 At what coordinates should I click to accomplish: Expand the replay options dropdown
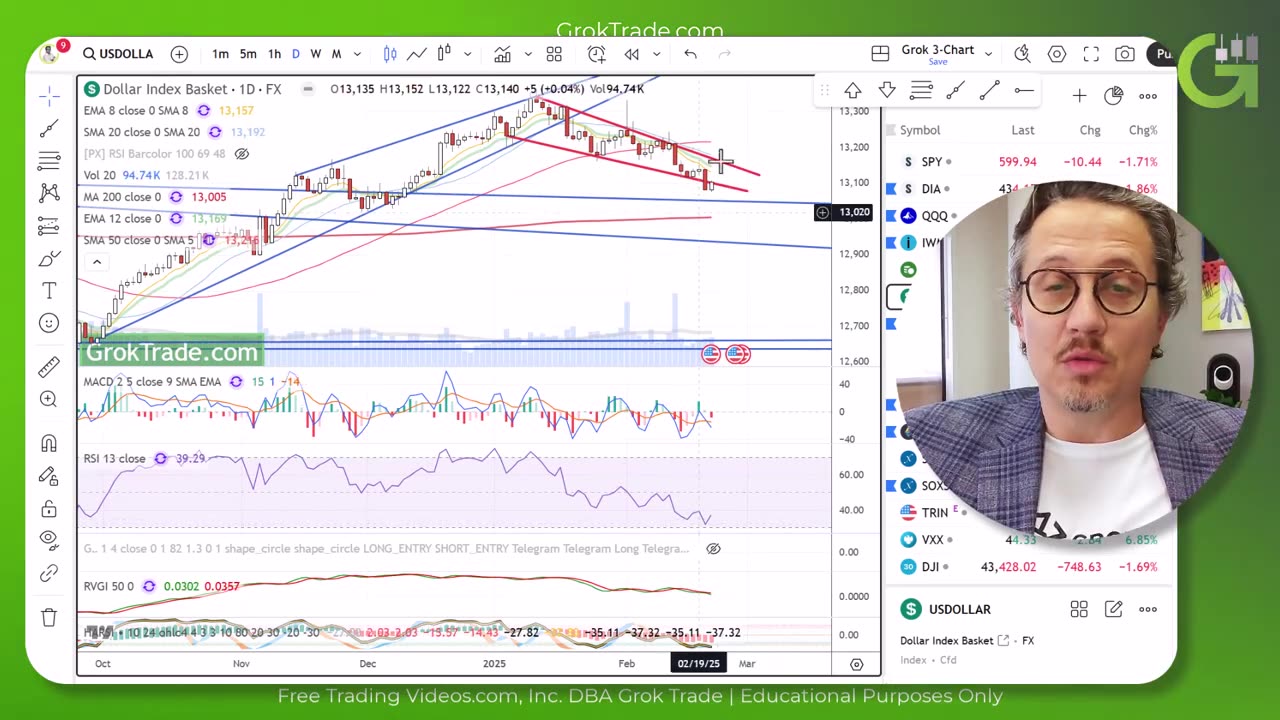coord(656,54)
